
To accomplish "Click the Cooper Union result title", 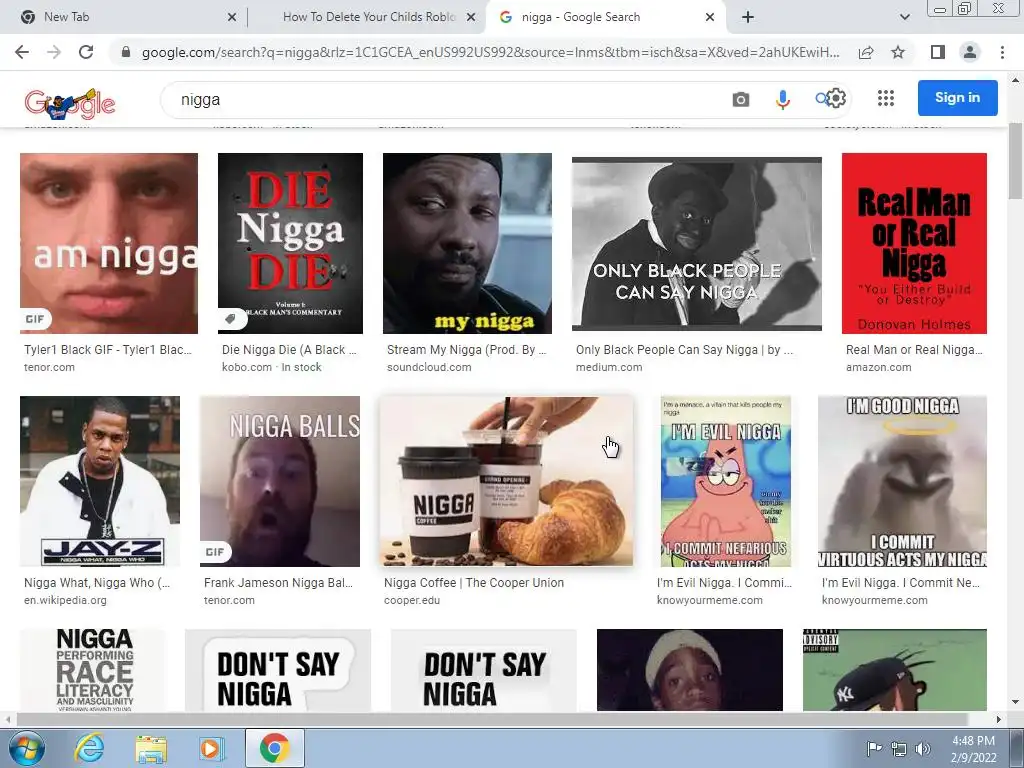I will (x=474, y=583).
